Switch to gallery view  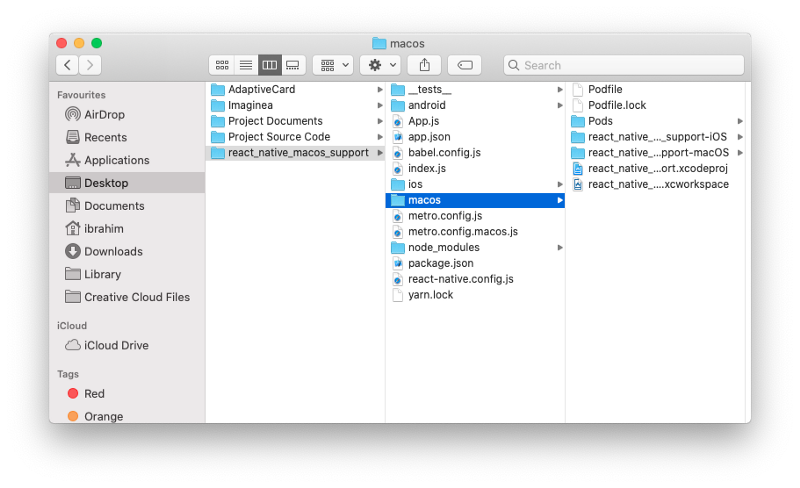pos(293,65)
